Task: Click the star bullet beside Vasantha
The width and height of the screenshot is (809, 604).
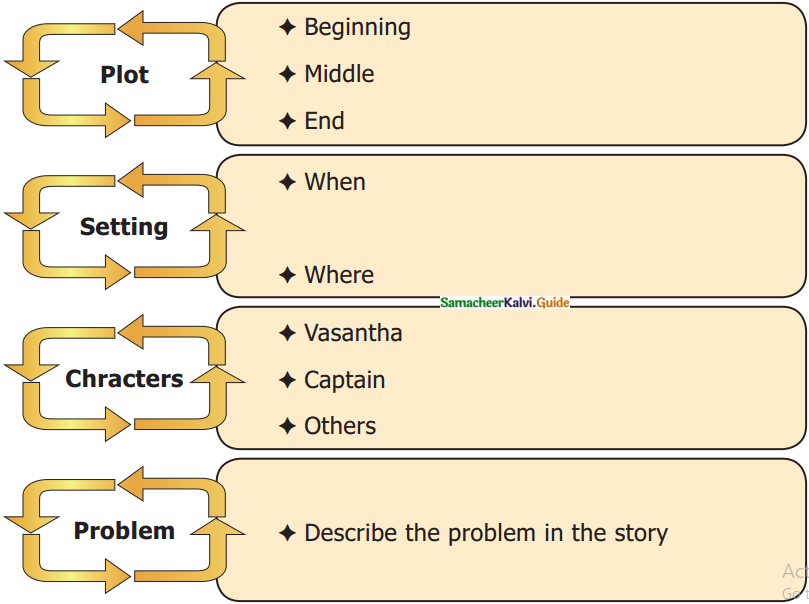Action: (x=287, y=333)
